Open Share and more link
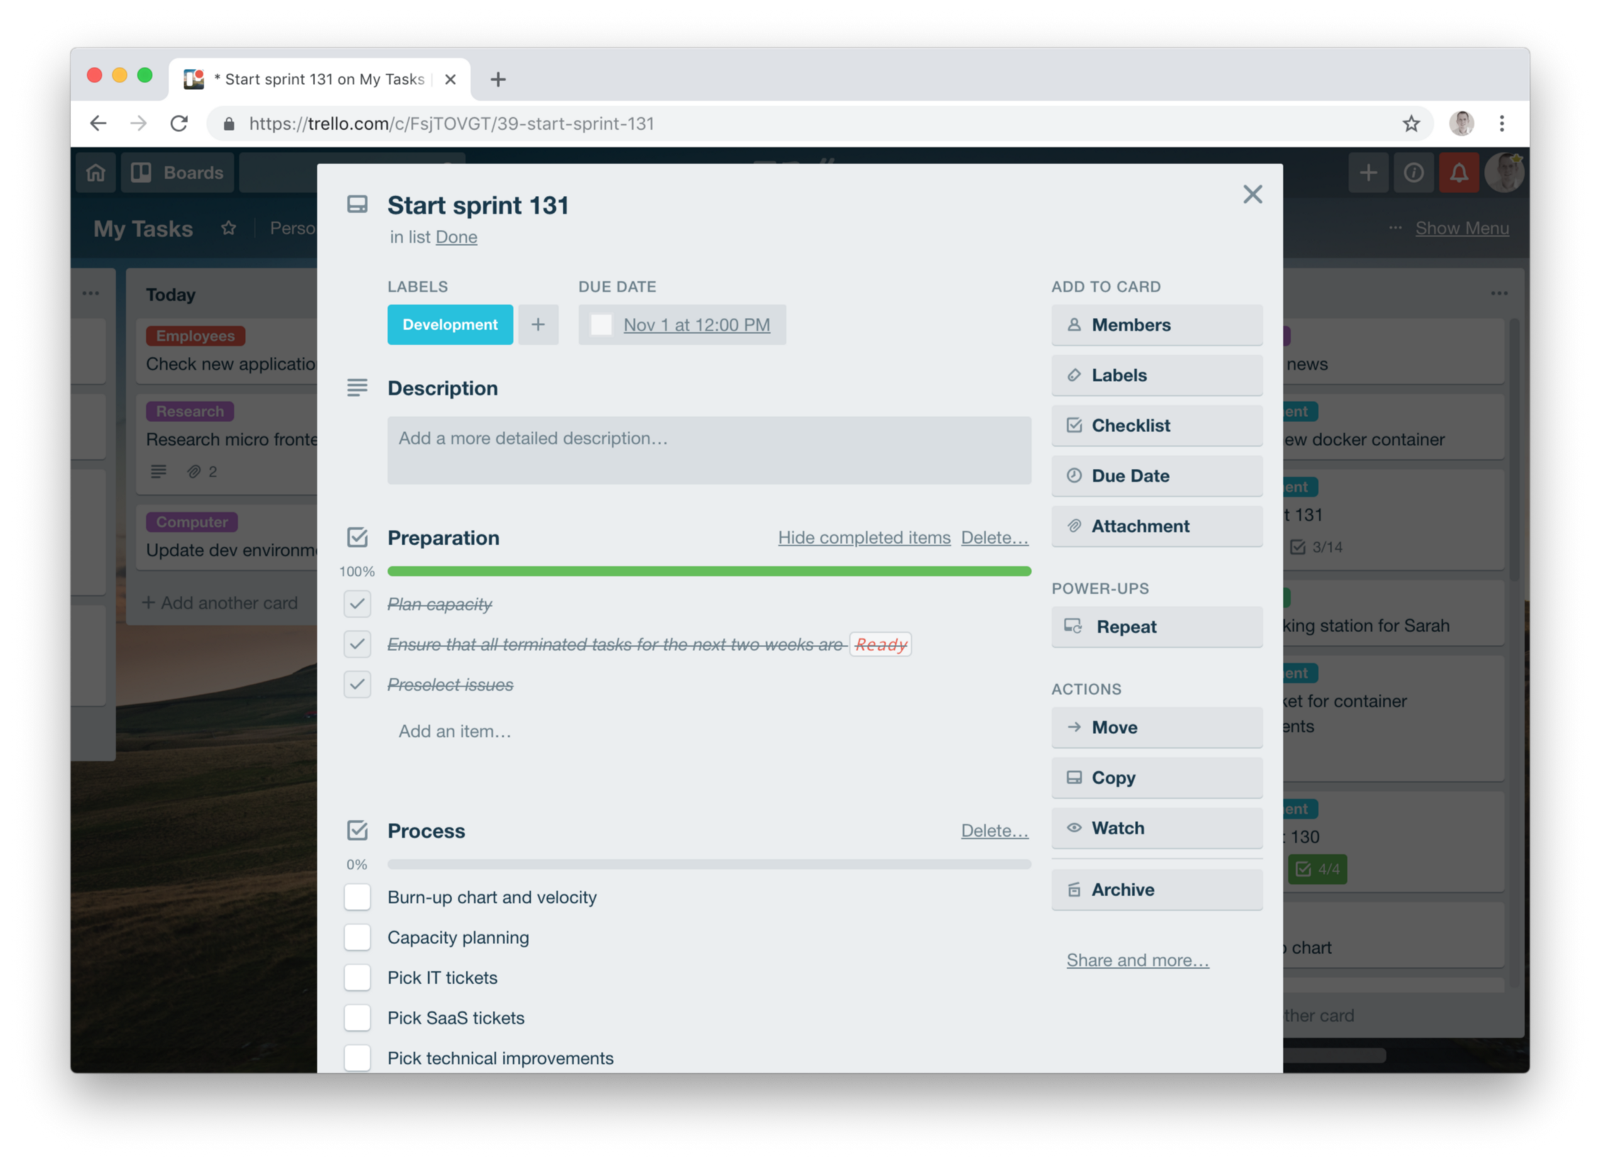The image size is (1600, 1166). tap(1137, 960)
